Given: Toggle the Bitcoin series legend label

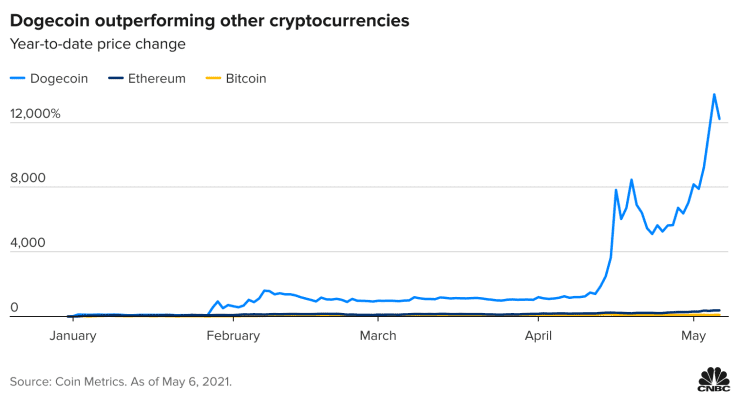Looking at the screenshot, I should (246, 78).
